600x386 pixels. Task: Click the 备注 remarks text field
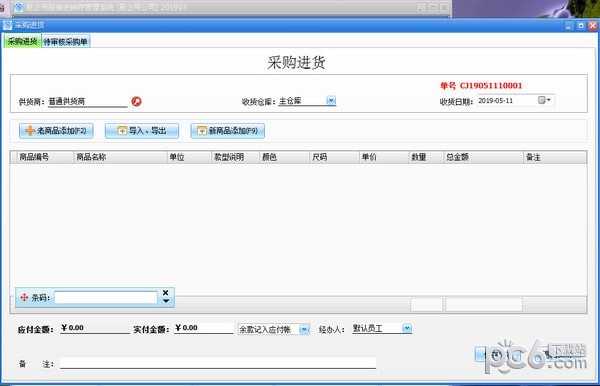[218, 363]
